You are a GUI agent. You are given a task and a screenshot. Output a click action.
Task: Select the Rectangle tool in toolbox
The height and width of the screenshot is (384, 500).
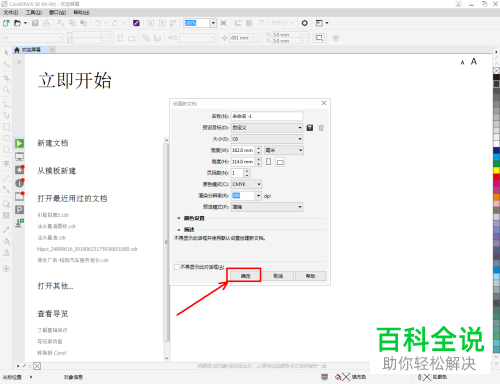click(6, 127)
